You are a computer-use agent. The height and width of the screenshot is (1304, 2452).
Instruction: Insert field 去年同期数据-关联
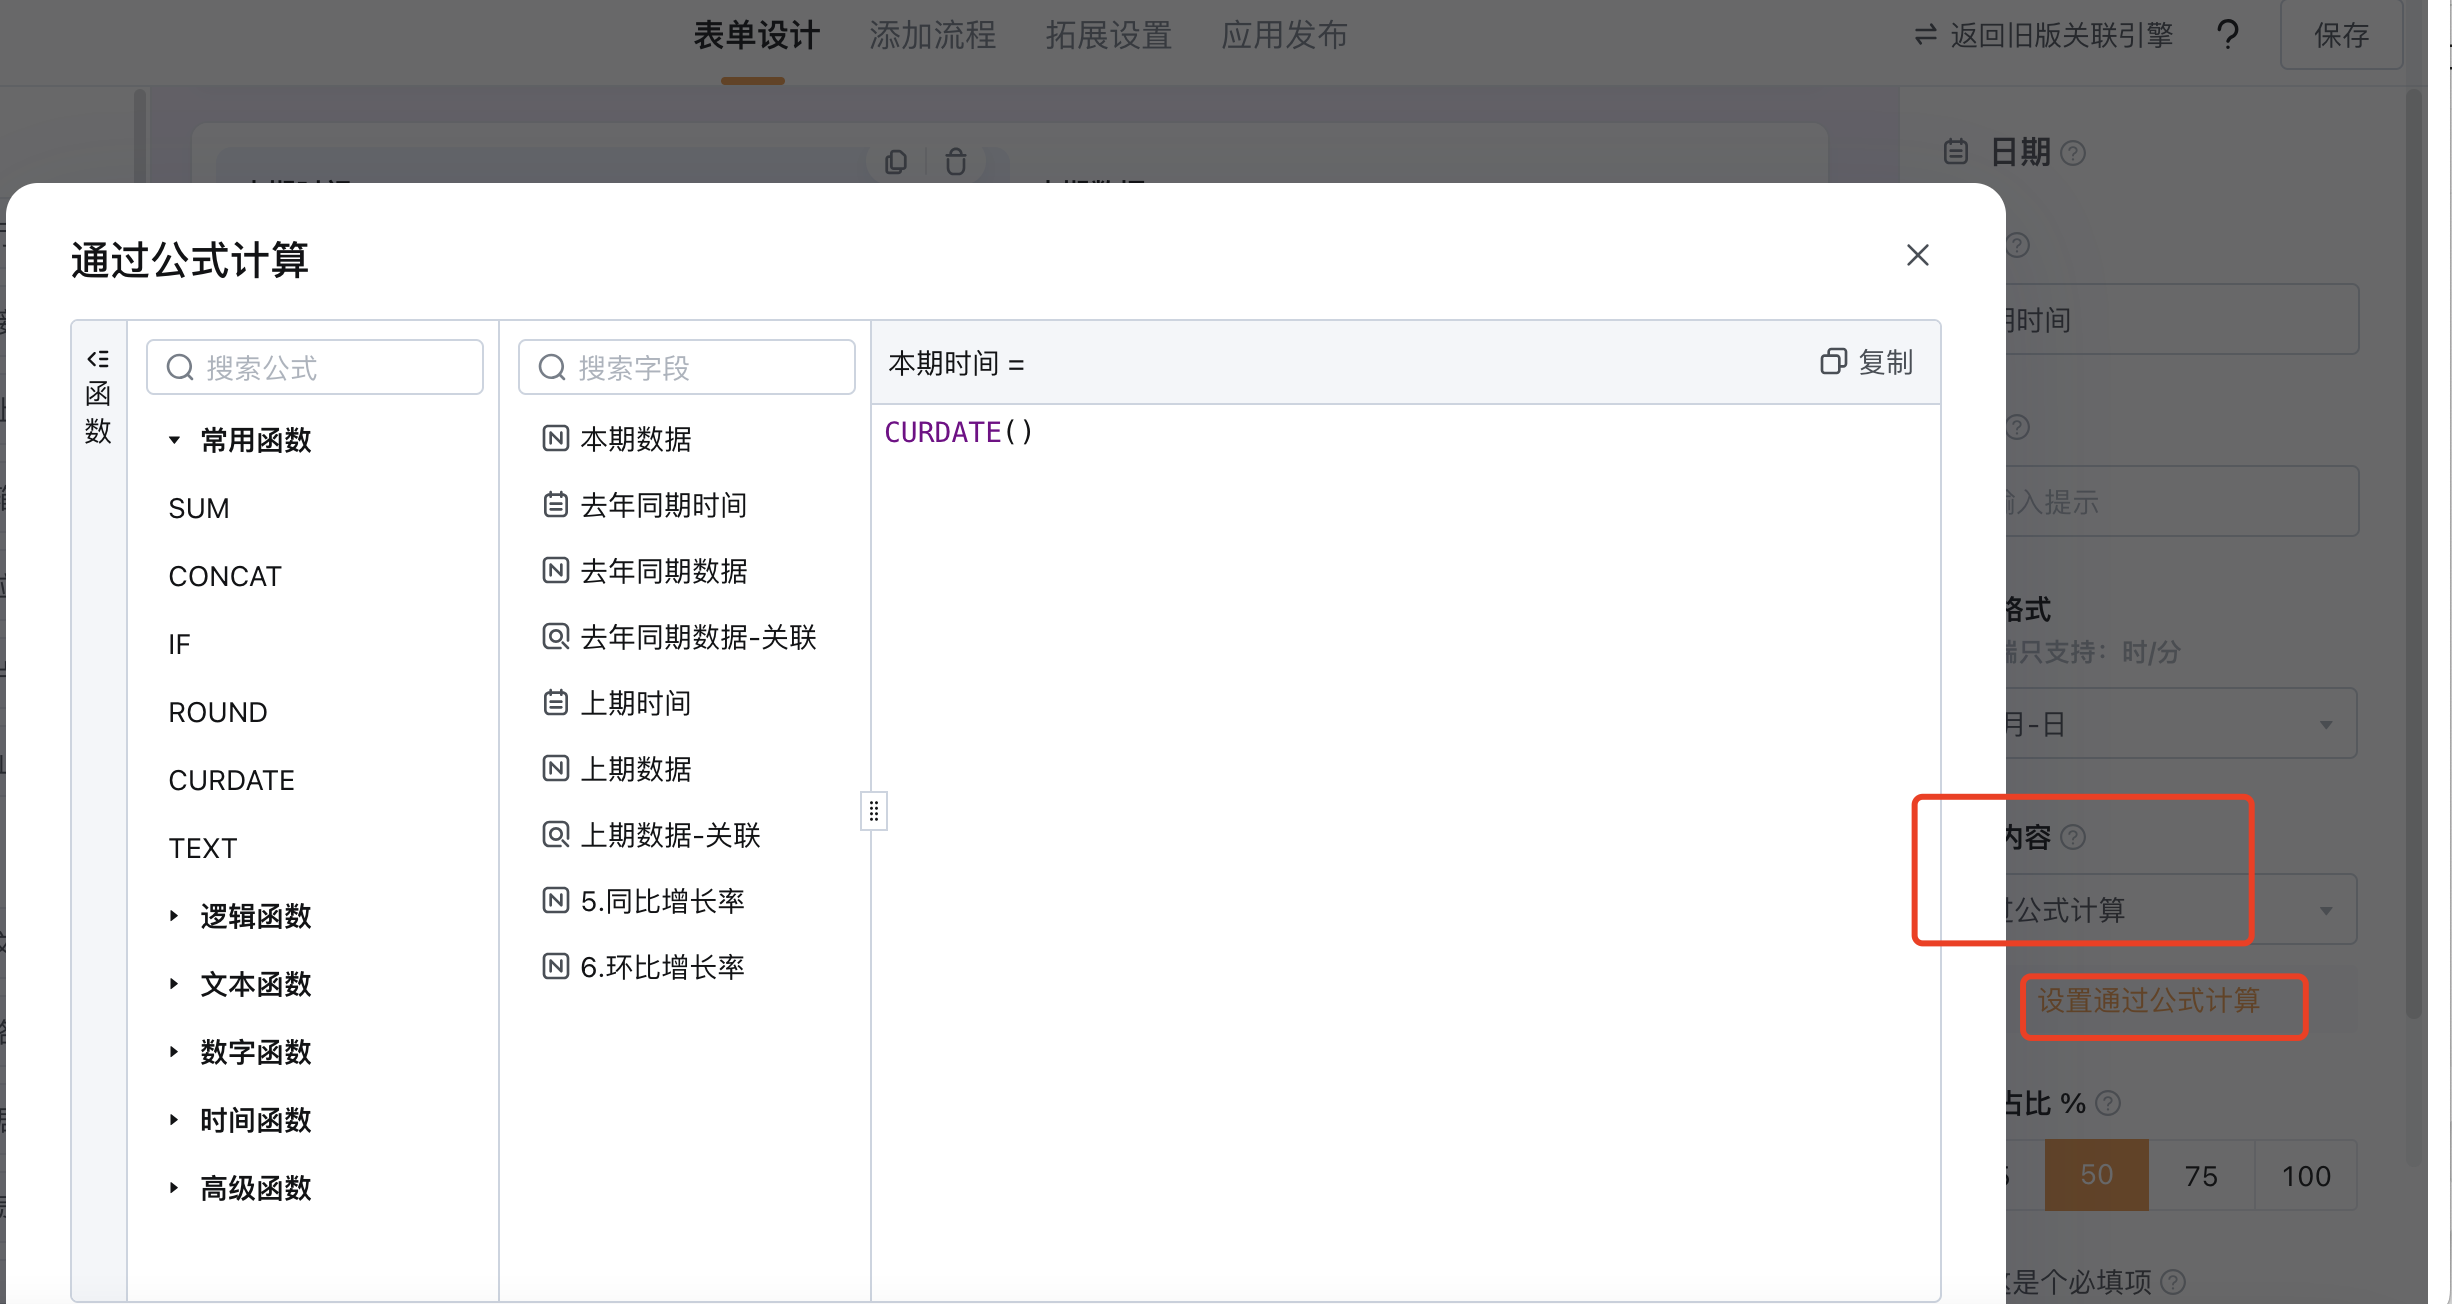tap(698, 636)
